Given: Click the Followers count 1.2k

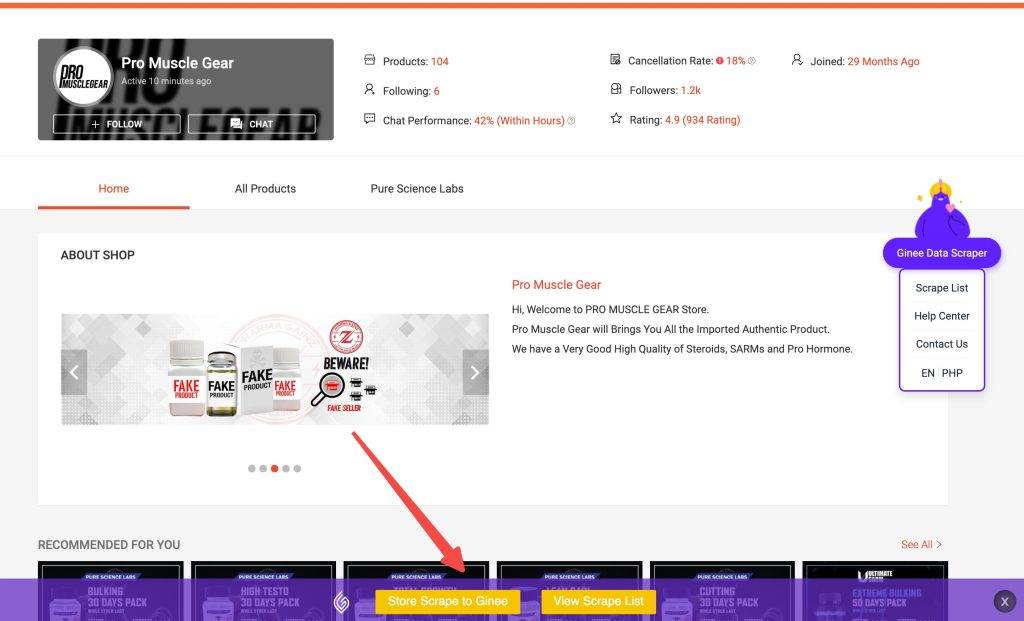Looking at the screenshot, I should pyautogui.click(x=690, y=90).
